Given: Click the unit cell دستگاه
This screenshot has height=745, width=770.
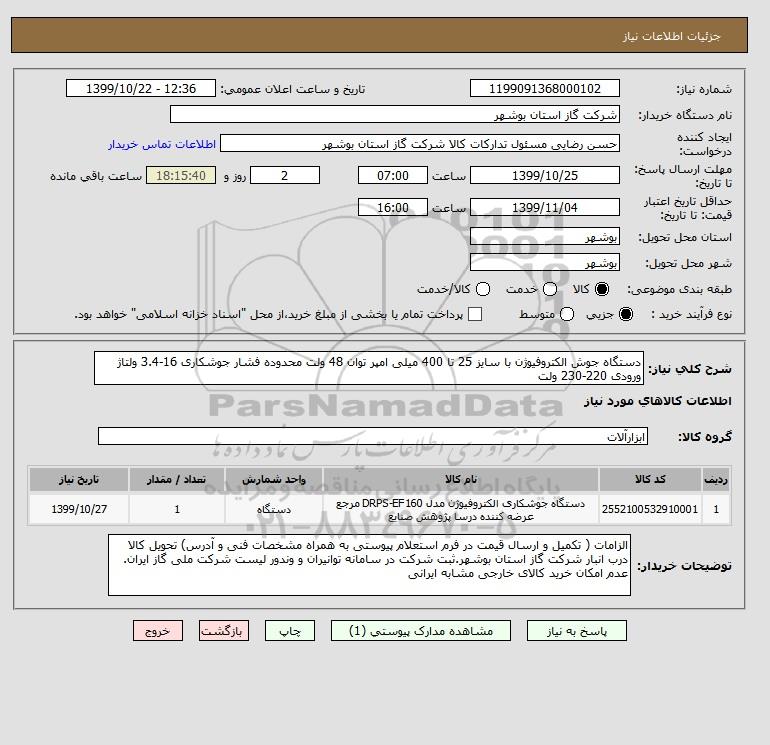Looking at the screenshot, I should pyautogui.click(x=274, y=509).
